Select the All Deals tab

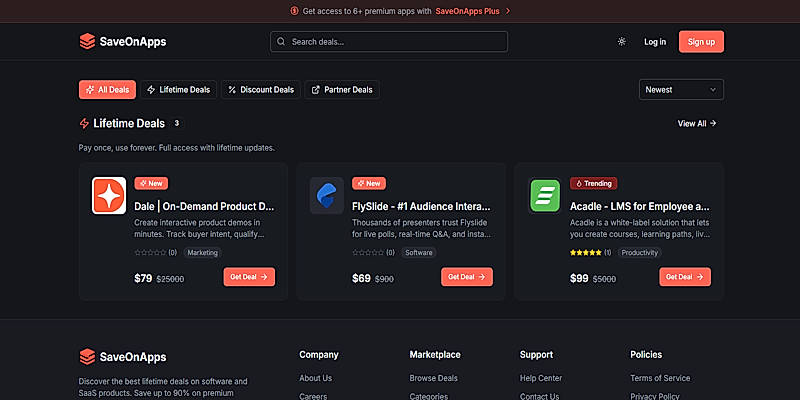tap(107, 90)
